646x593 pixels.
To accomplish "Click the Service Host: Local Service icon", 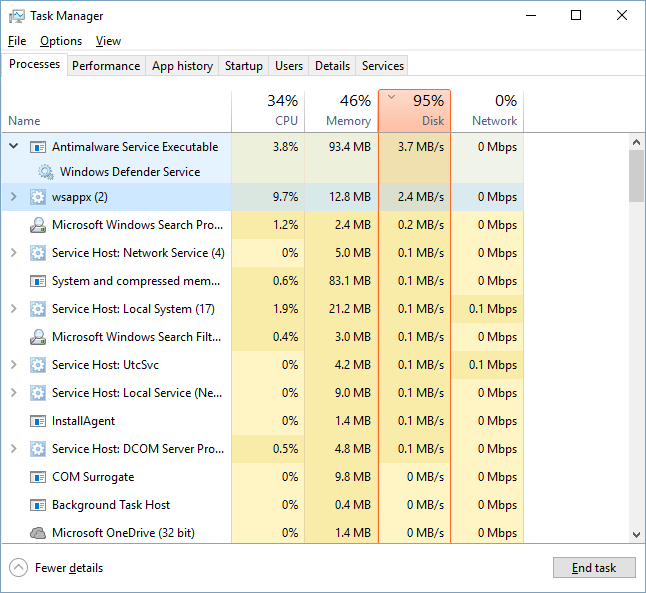I will coord(38,393).
